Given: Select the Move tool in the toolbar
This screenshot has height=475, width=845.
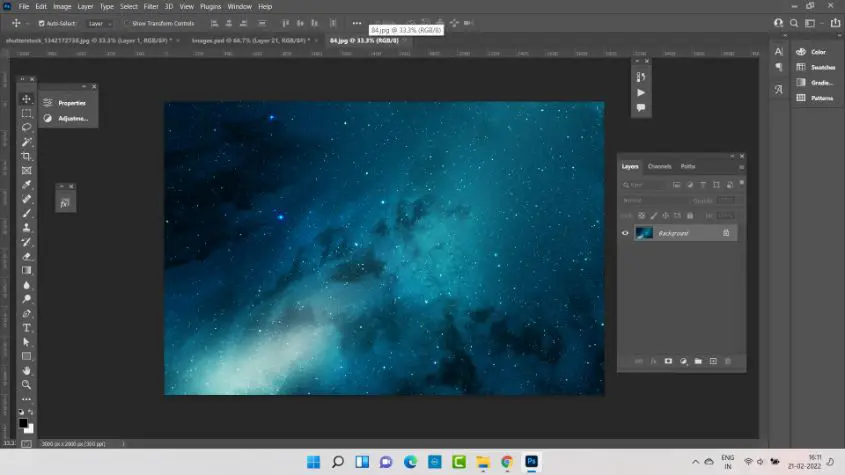Looking at the screenshot, I should 27,99.
